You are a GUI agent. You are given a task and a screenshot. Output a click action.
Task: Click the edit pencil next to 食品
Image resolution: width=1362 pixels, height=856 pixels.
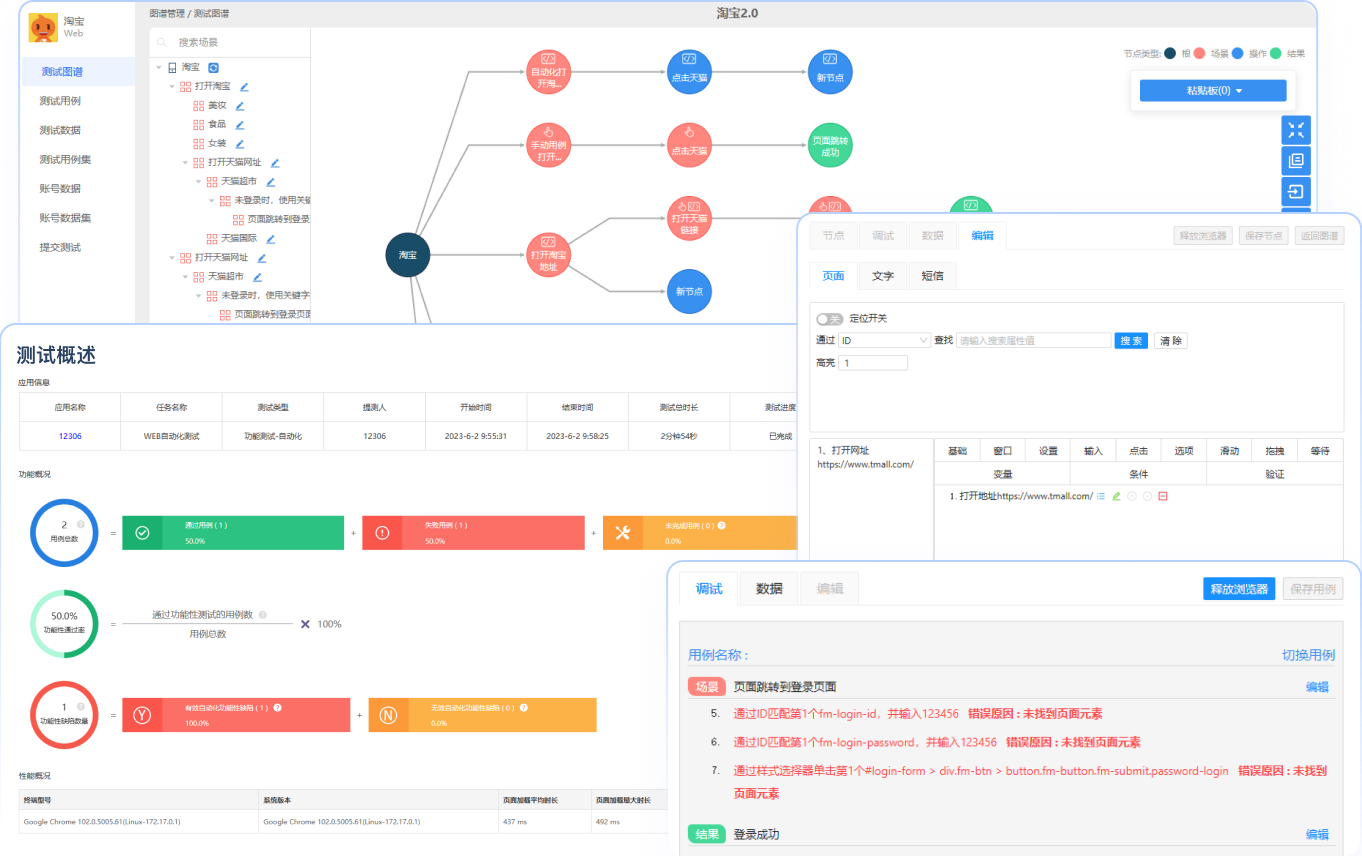pos(240,124)
